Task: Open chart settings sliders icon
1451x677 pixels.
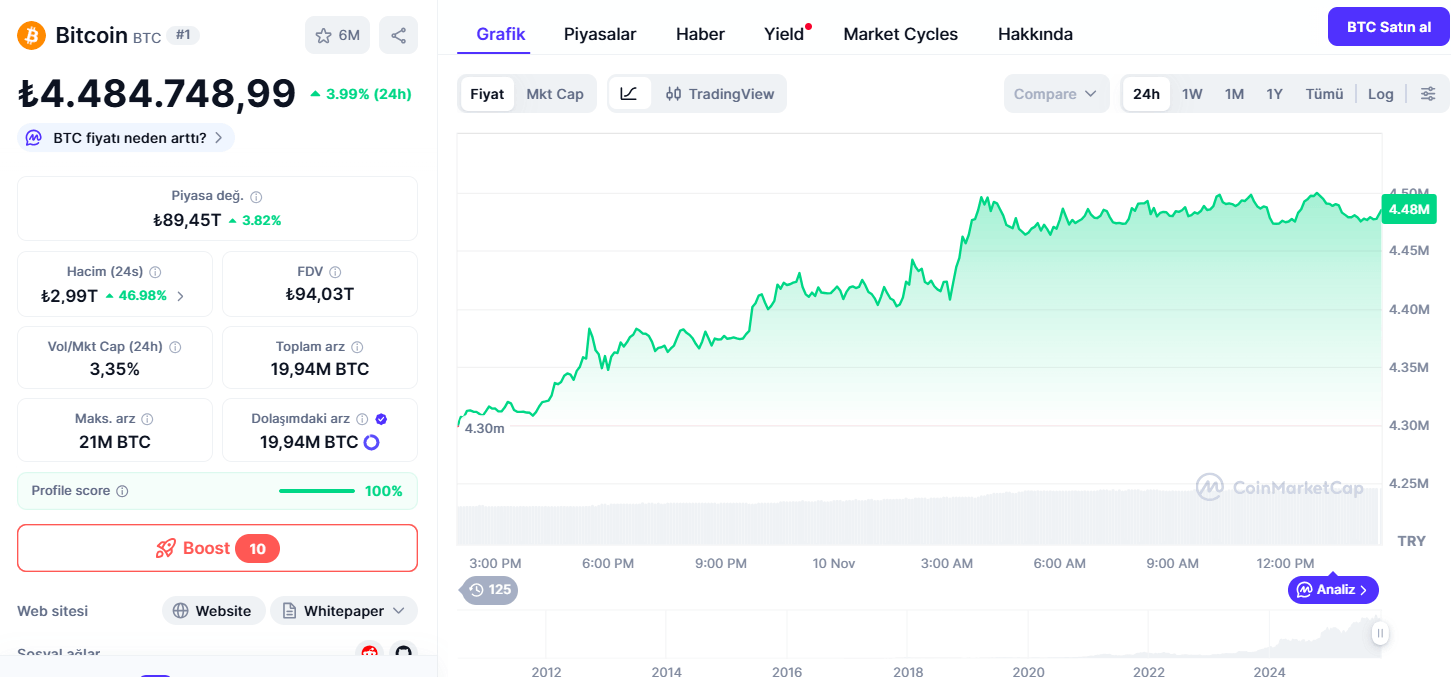Action: point(1428,94)
